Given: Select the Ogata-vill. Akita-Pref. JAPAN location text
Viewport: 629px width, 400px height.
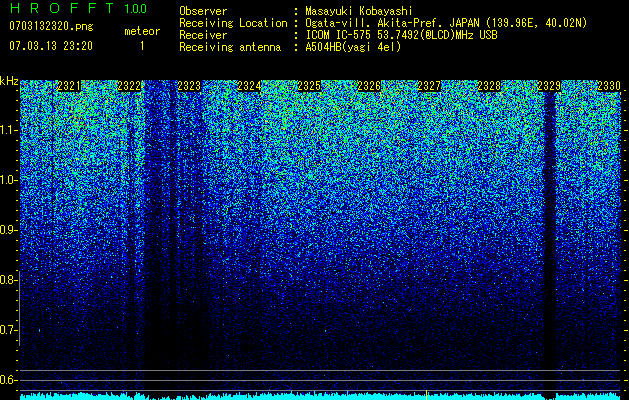Looking at the screenshot, I should [446, 23].
